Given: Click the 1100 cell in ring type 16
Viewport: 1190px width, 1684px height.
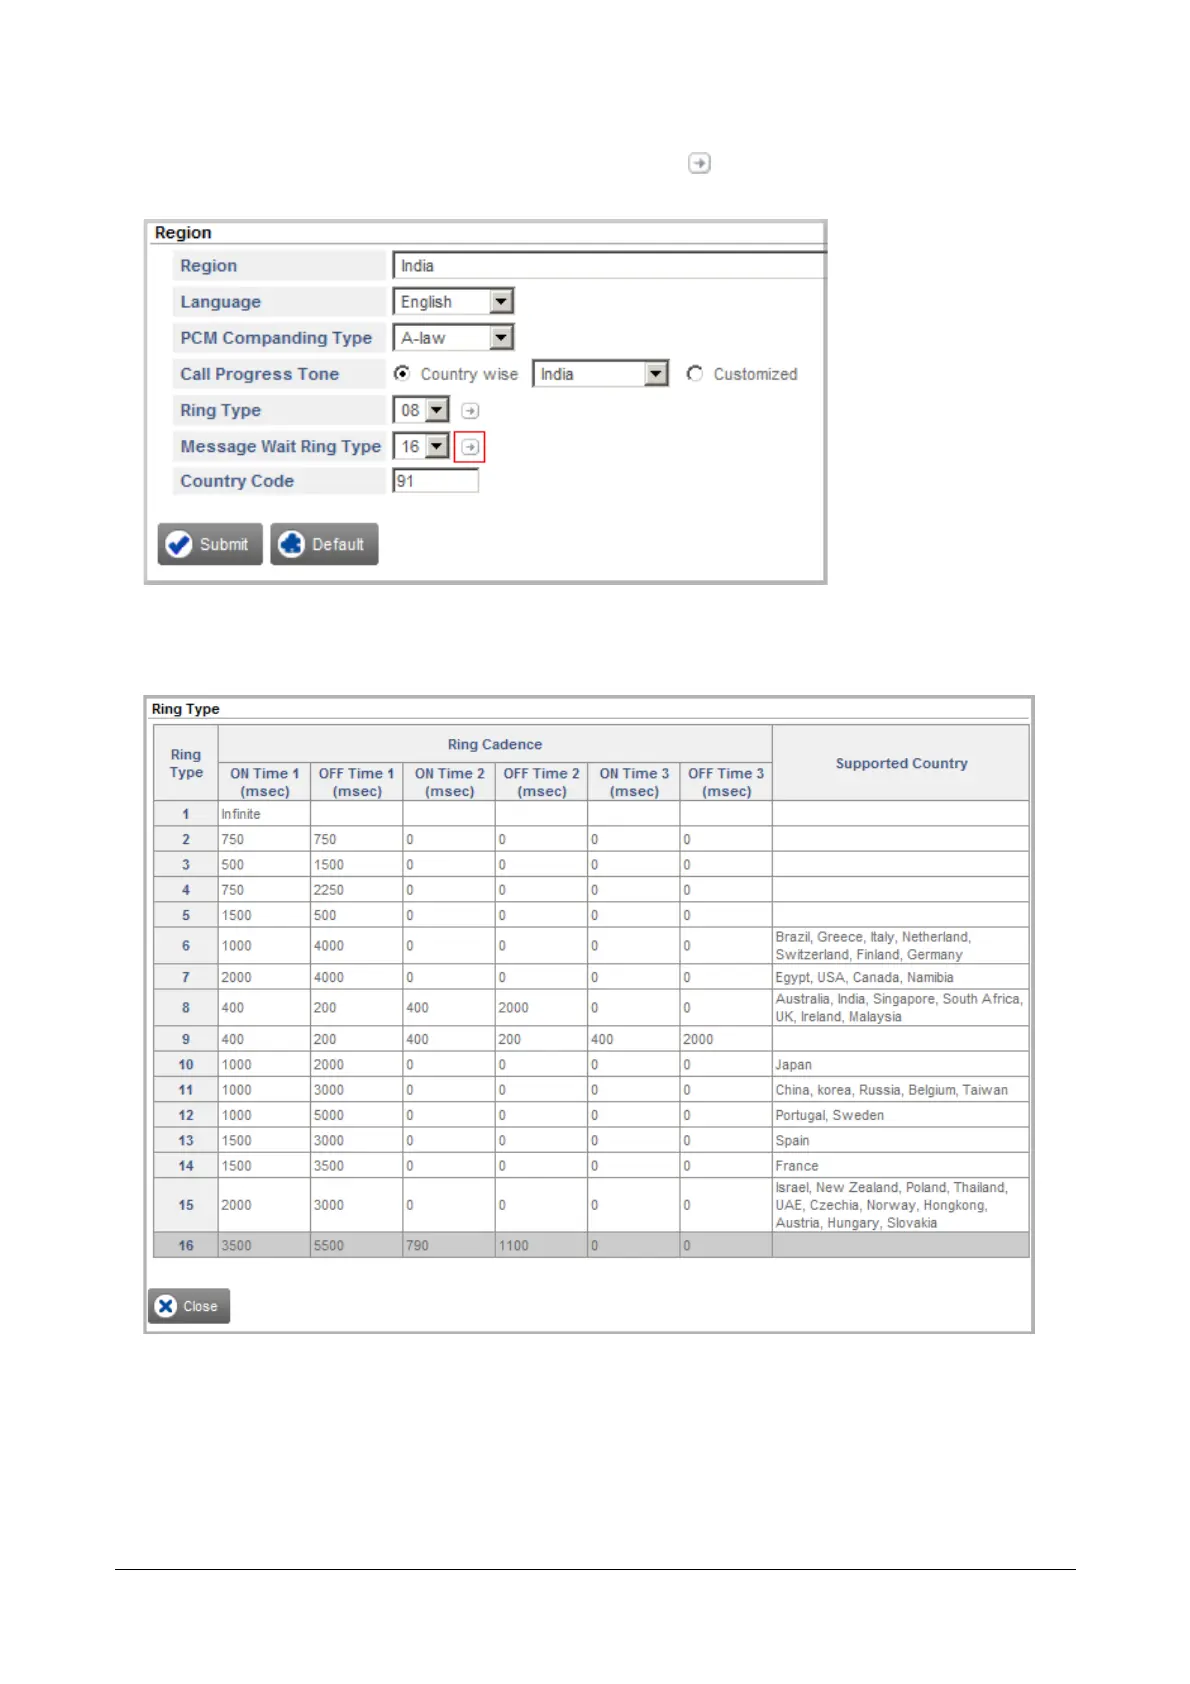Looking at the screenshot, I should [541, 1245].
